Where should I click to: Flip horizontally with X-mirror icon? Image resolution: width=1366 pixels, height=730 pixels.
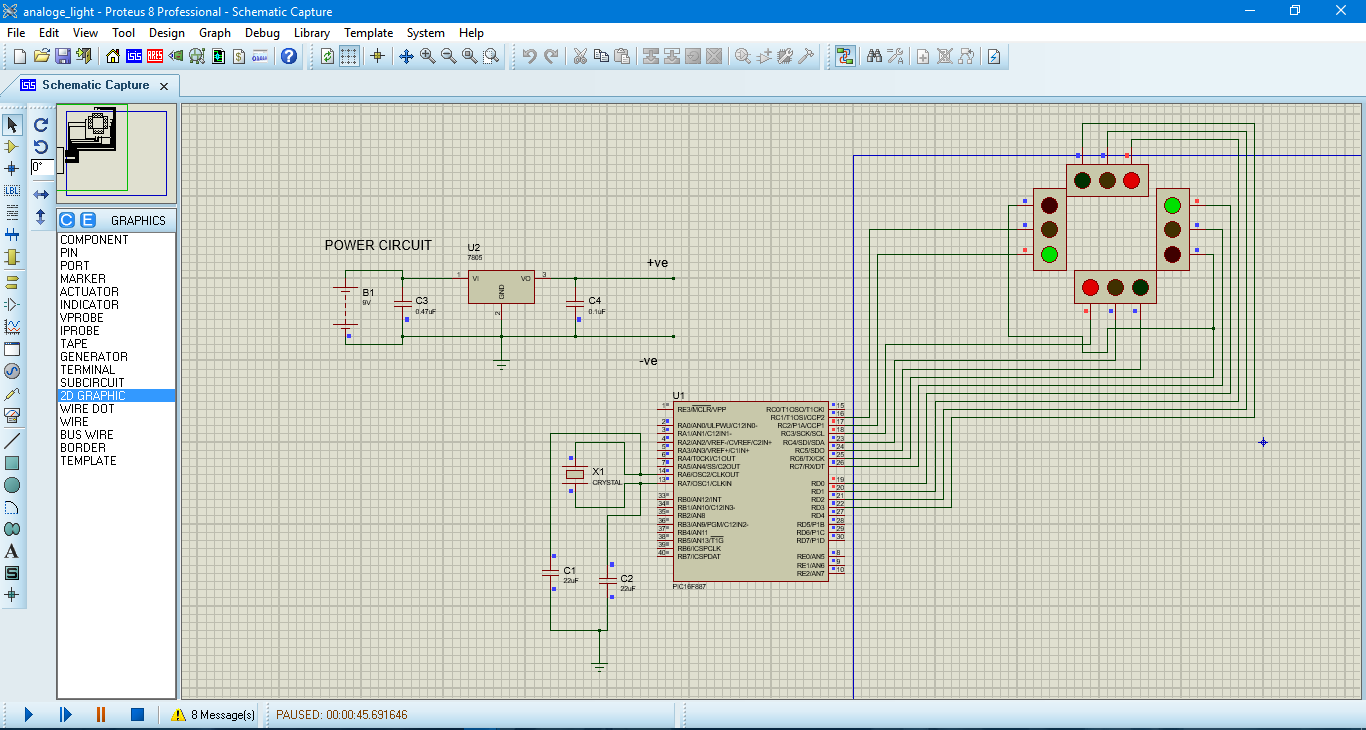[41, 194]
